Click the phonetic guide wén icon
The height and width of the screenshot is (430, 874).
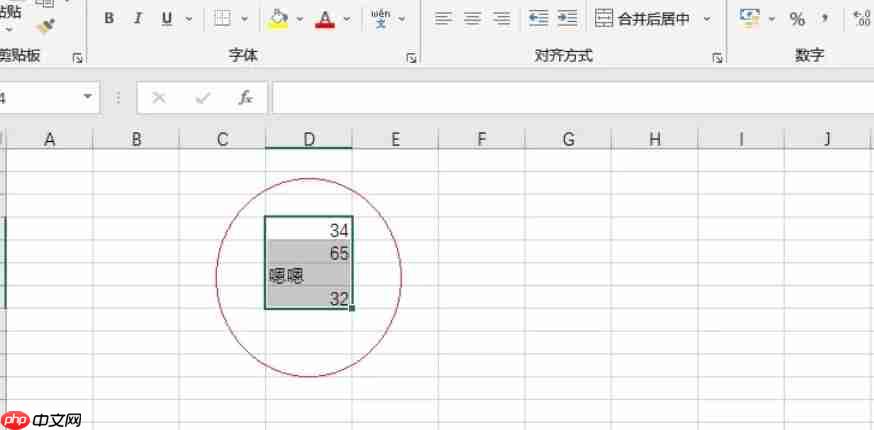tap(381, 19)
